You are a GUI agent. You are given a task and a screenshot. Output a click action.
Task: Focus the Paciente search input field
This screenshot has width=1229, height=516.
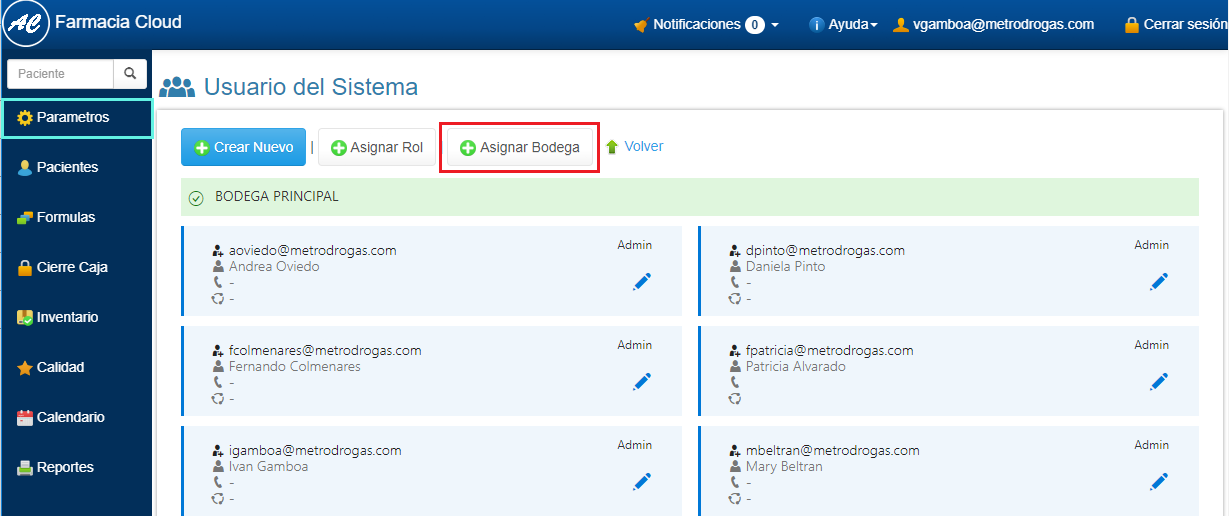coord(60,74)
